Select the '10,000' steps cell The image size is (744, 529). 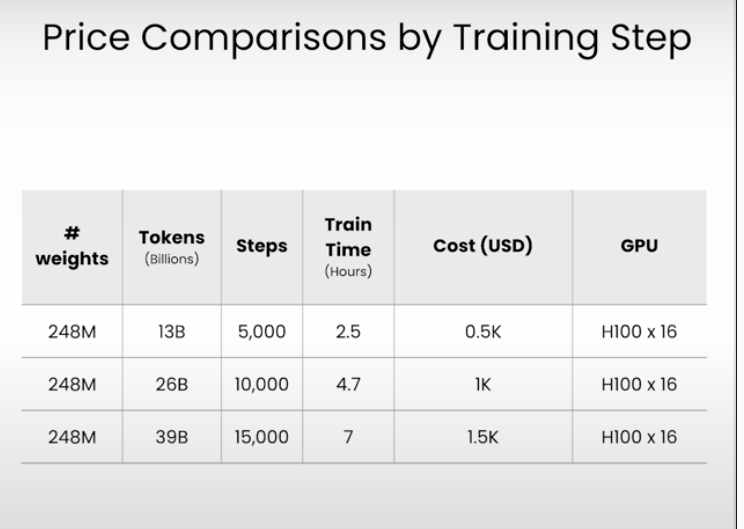point(262,384)
